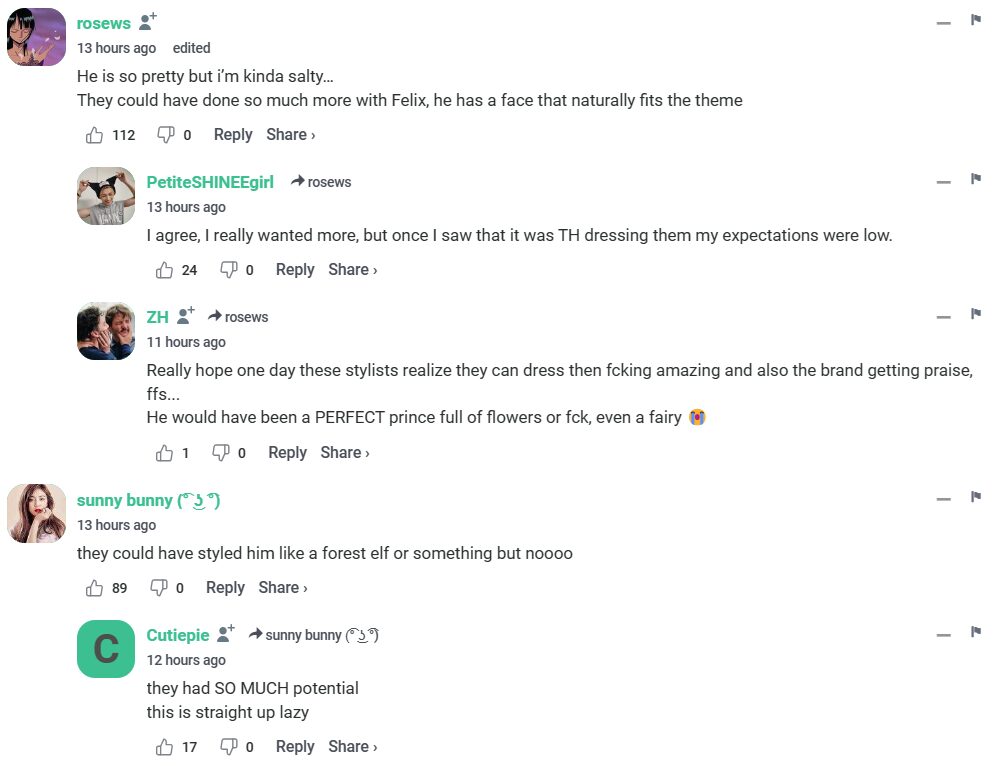This screenshot has width=994, height=766.
Task: Open Share menu on Cutiepie's reply
Action: pos(352,747)
